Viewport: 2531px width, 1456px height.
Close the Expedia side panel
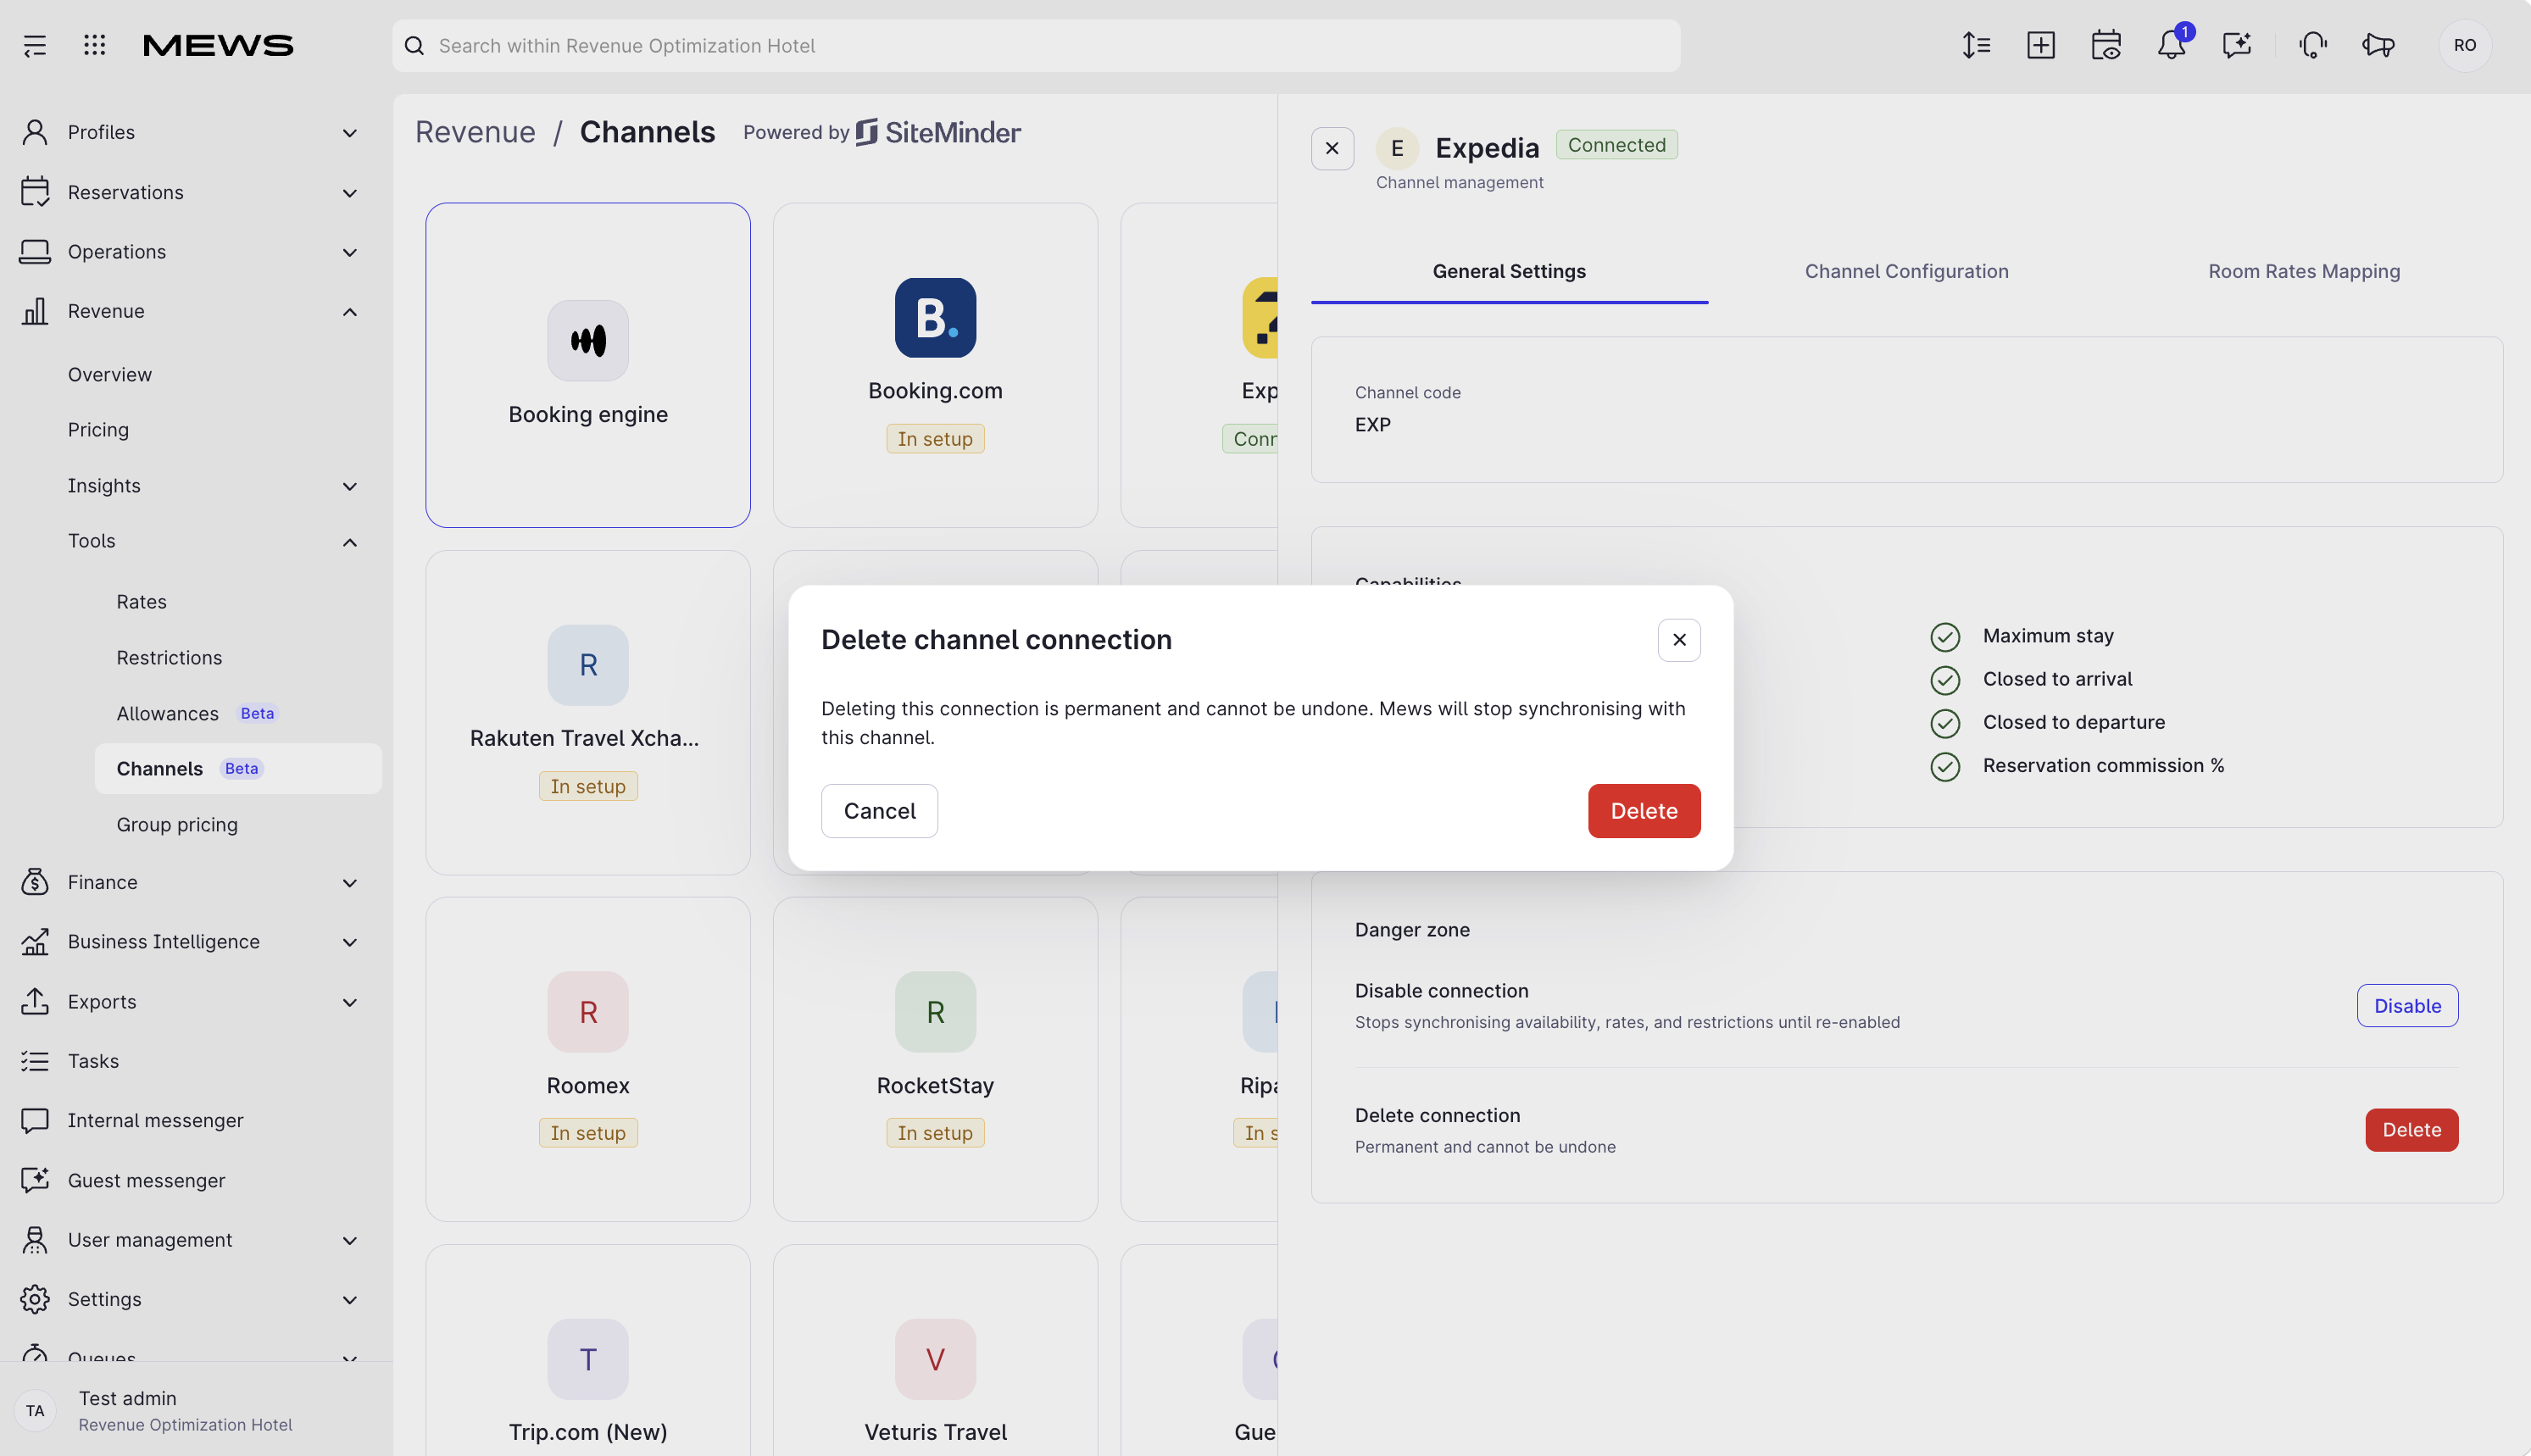click(x=1332, y=149)
